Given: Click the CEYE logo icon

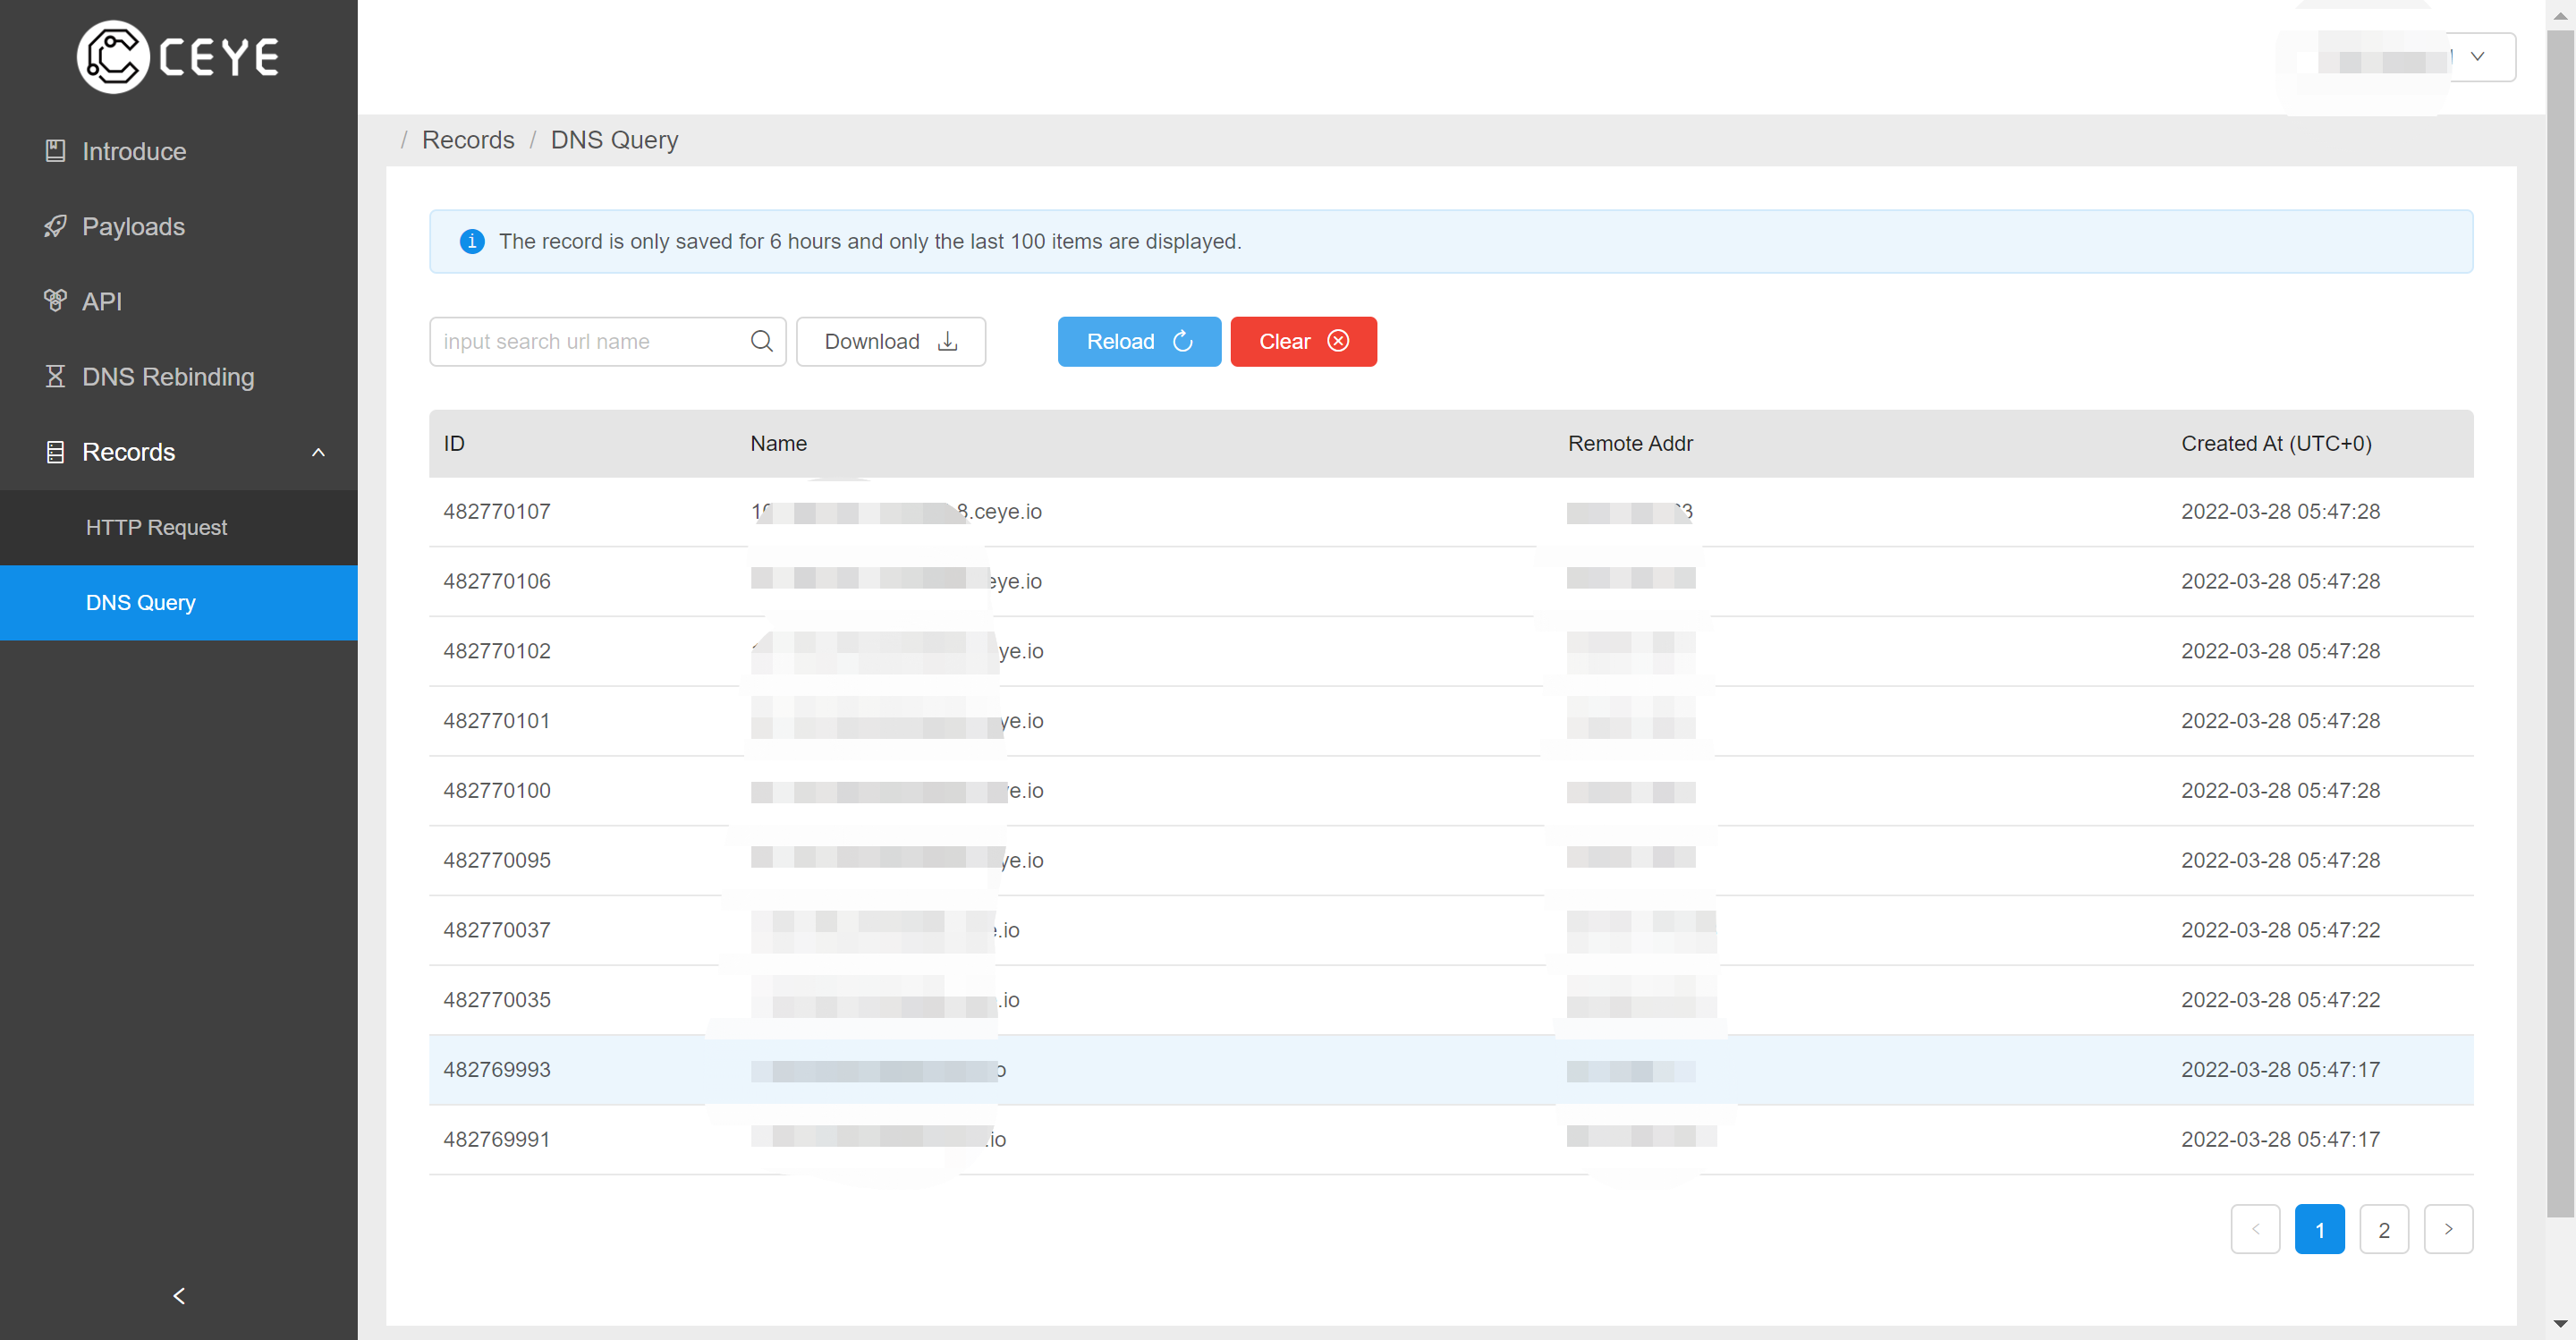Looking at the screenshot, I should point(113,57).
